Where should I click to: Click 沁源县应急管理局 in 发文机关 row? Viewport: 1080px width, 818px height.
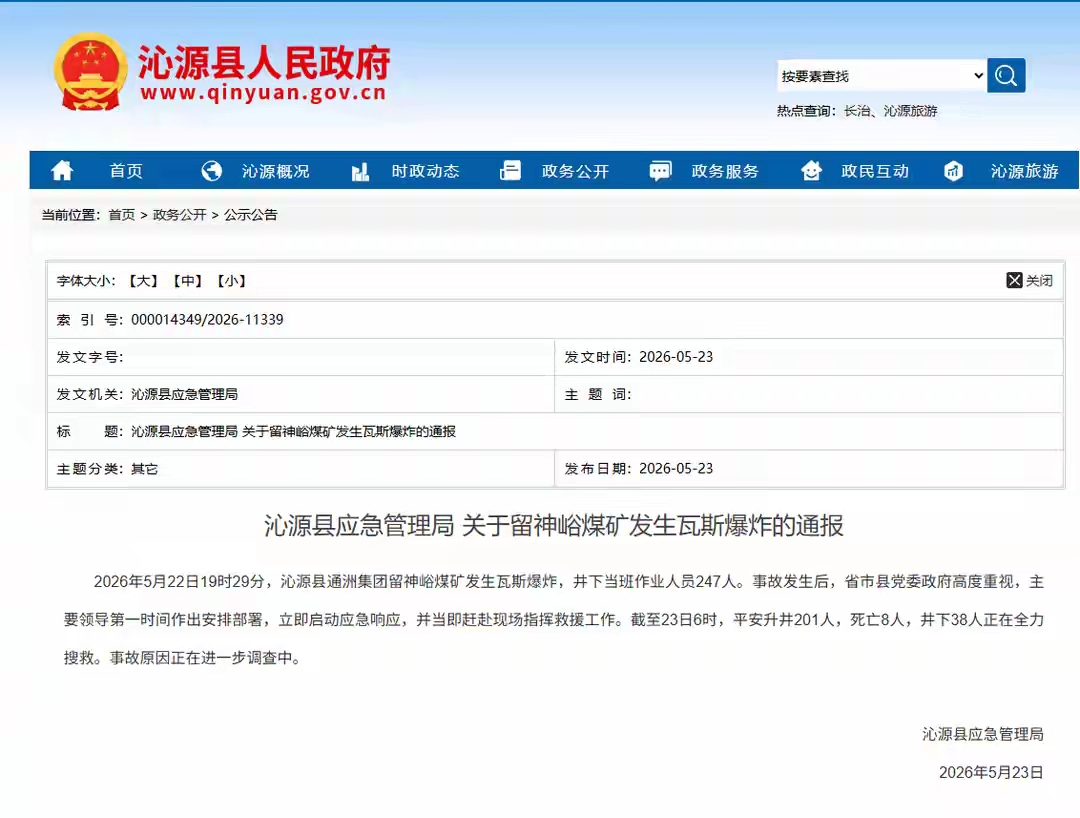tap(185, 395)
